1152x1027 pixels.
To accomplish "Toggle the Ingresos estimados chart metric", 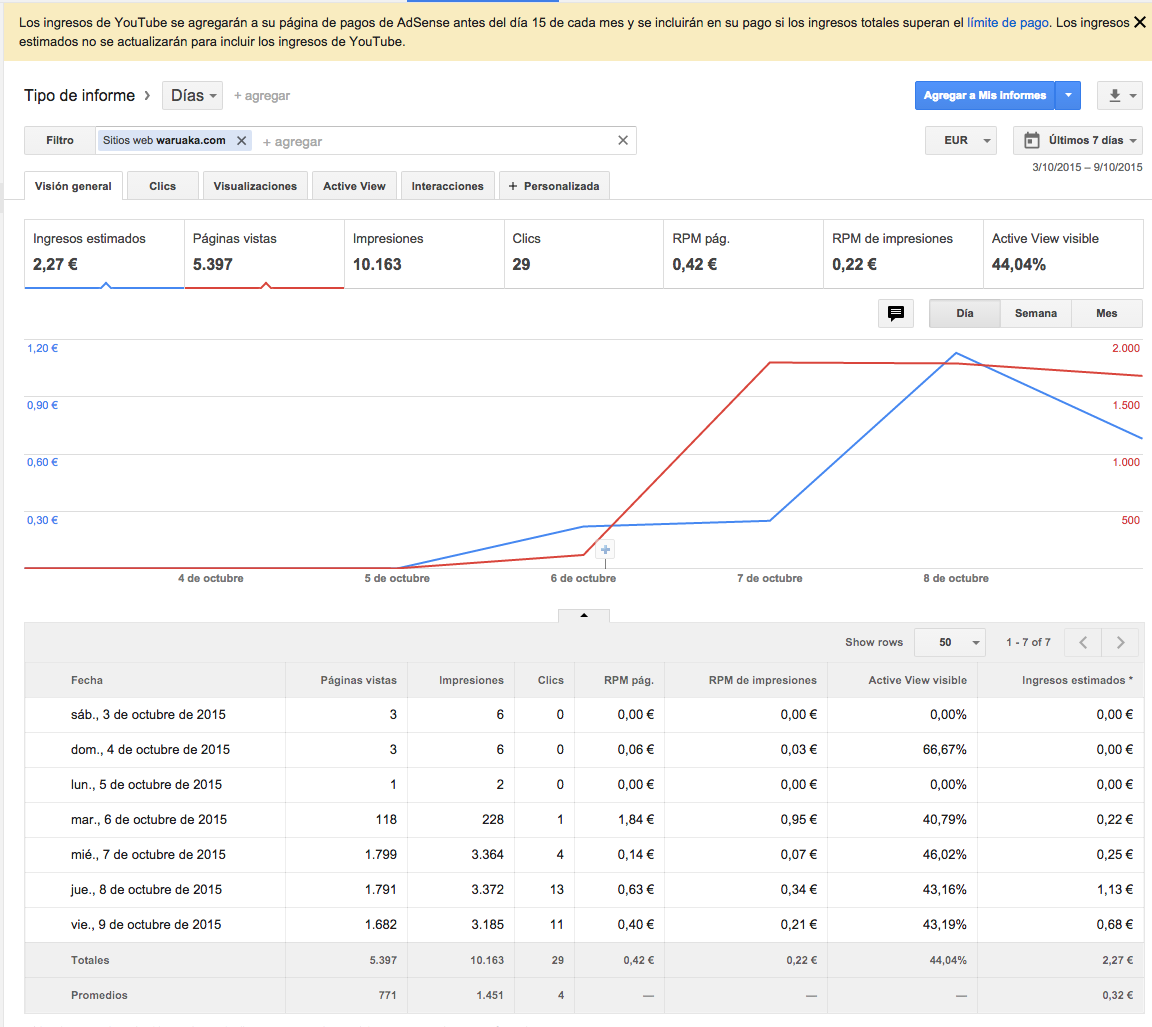I will tap(104, 253).
